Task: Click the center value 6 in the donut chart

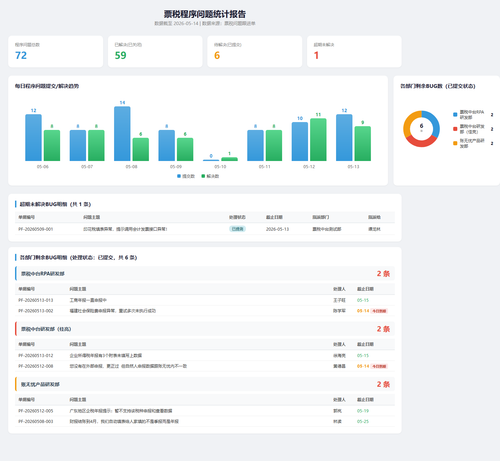Action: tap(421, 126)
